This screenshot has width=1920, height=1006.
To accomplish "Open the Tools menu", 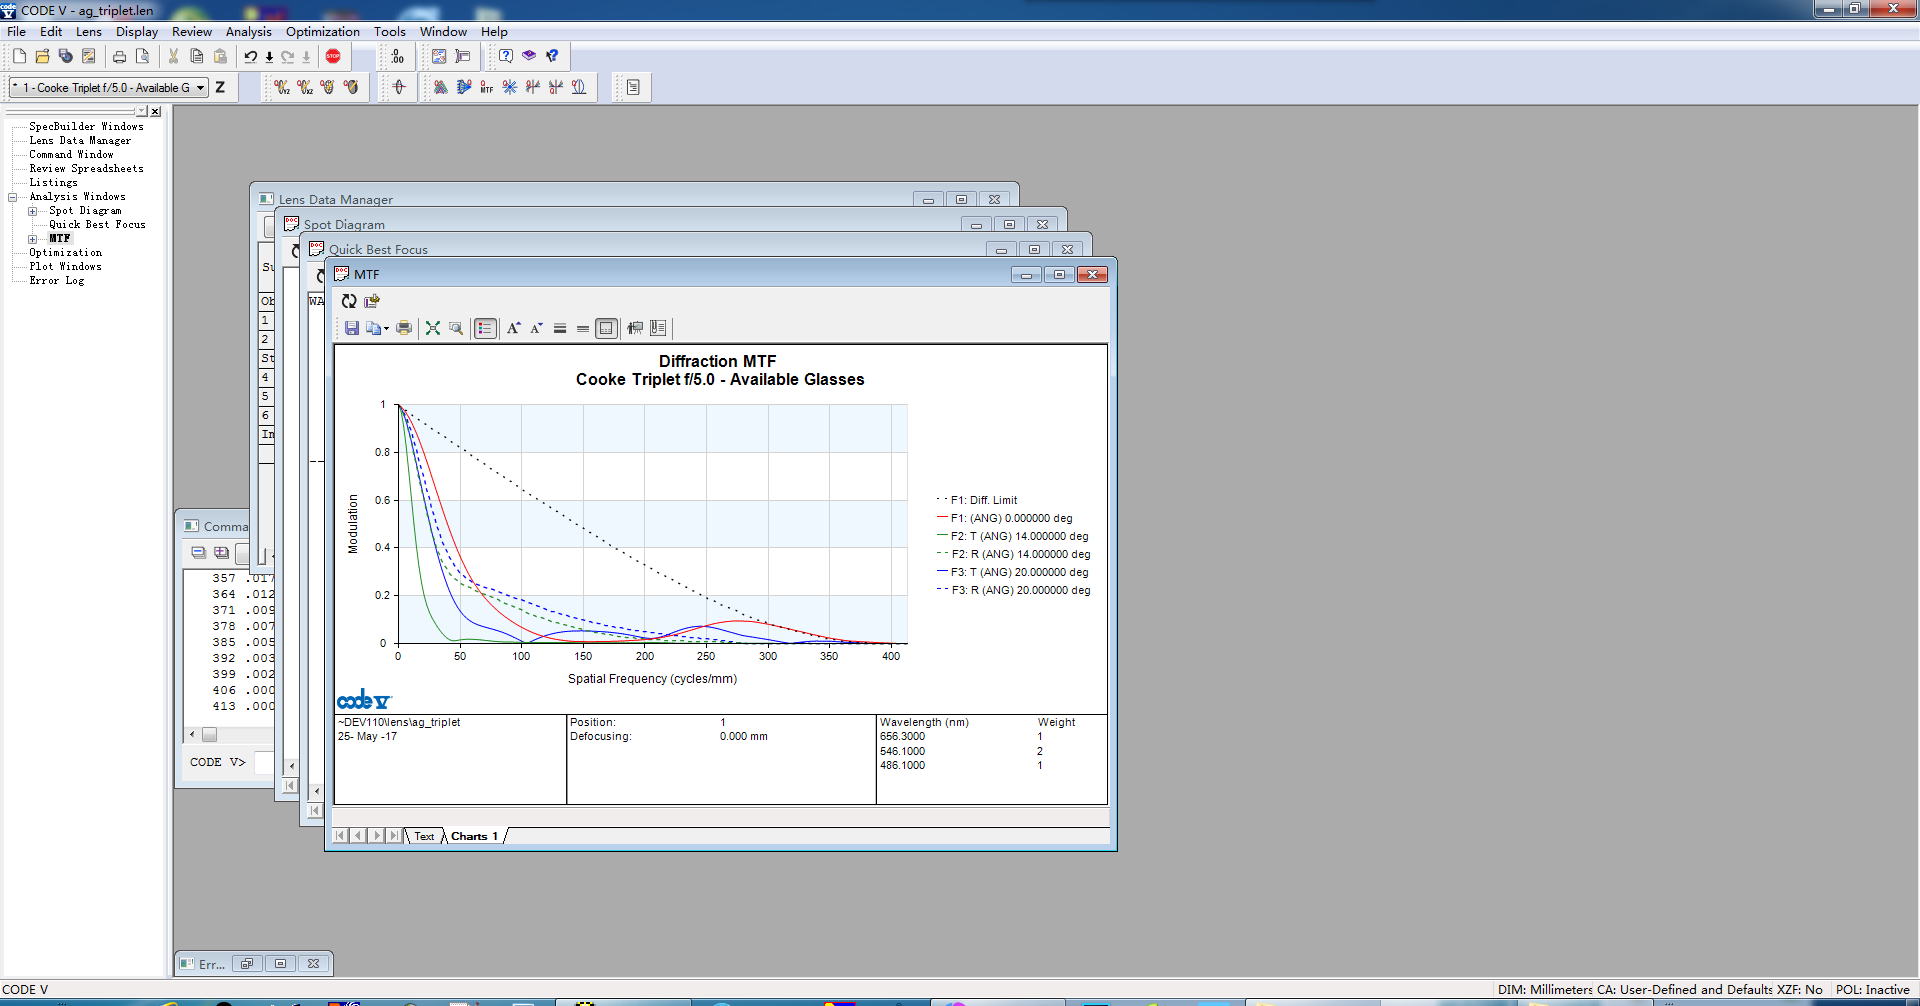I will pyautogui.click(x=390, y=31).
